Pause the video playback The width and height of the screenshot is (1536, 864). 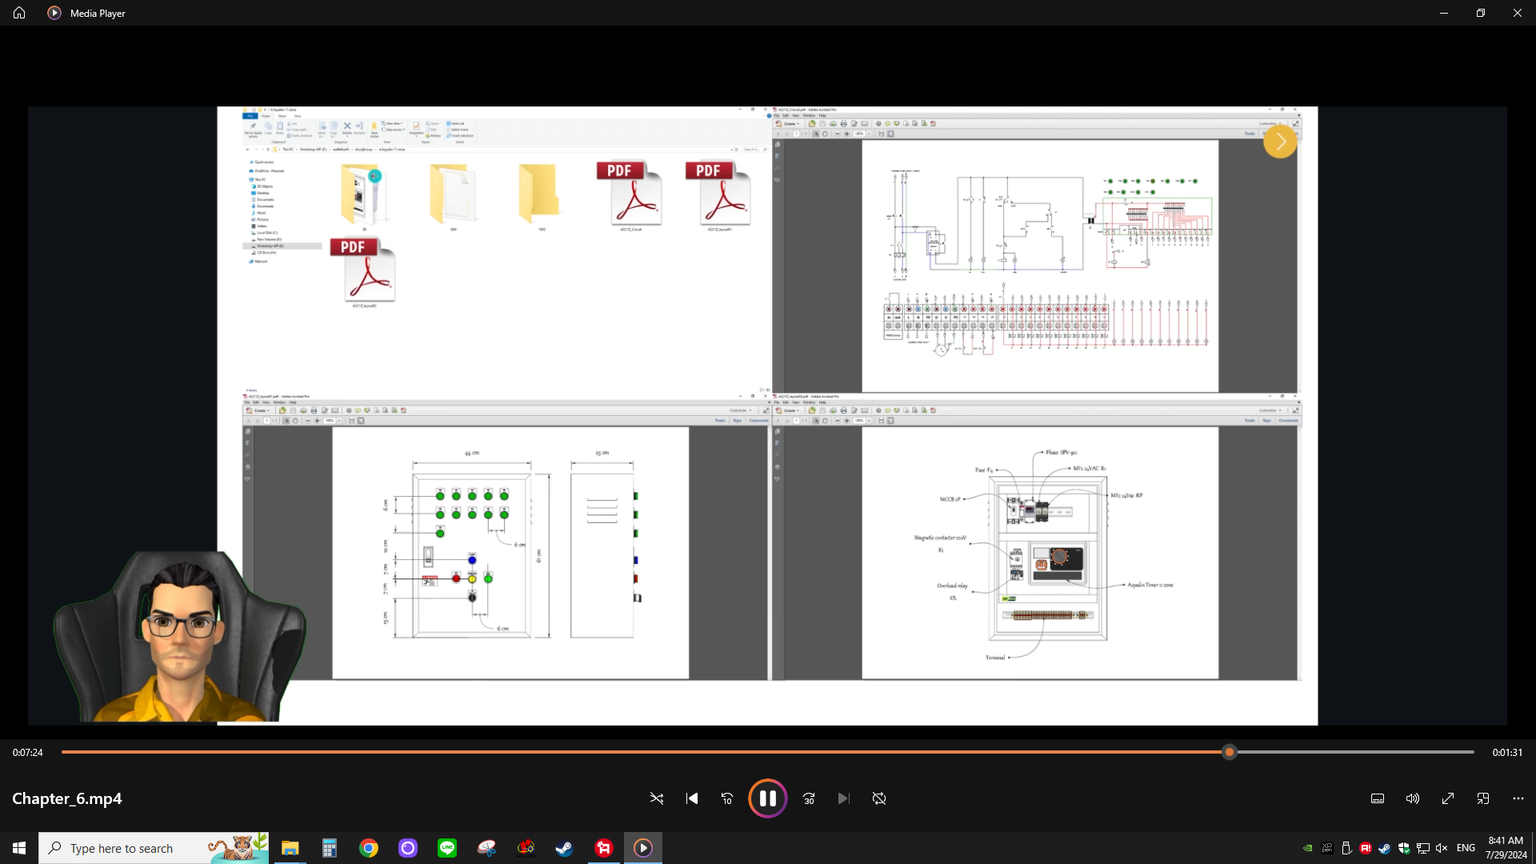point(767,798)
